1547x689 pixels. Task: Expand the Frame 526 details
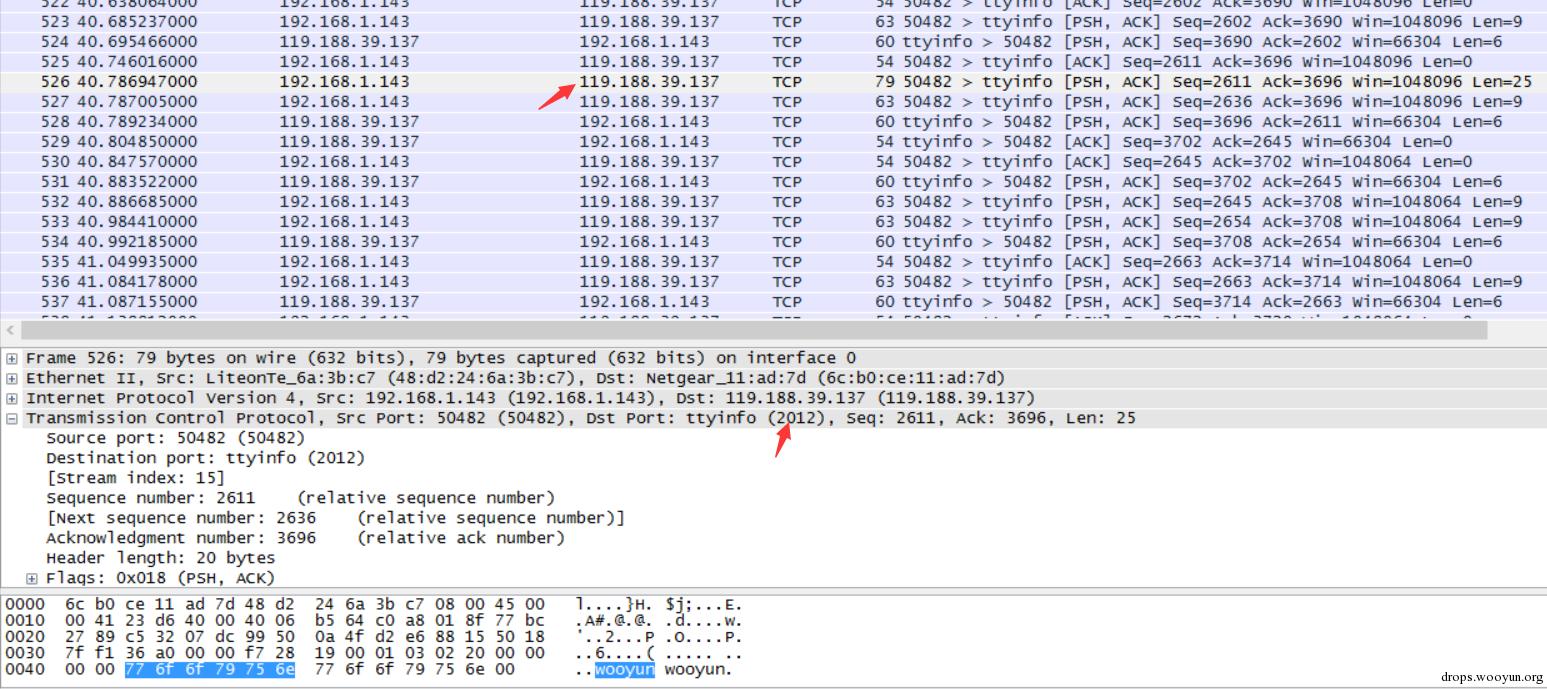click(x=12, y=358)
